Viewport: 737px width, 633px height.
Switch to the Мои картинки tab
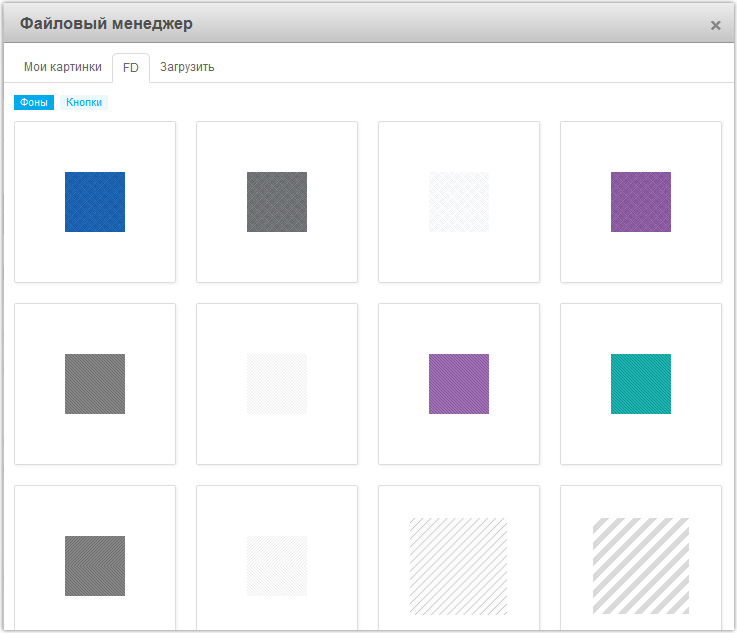[62, 67]
